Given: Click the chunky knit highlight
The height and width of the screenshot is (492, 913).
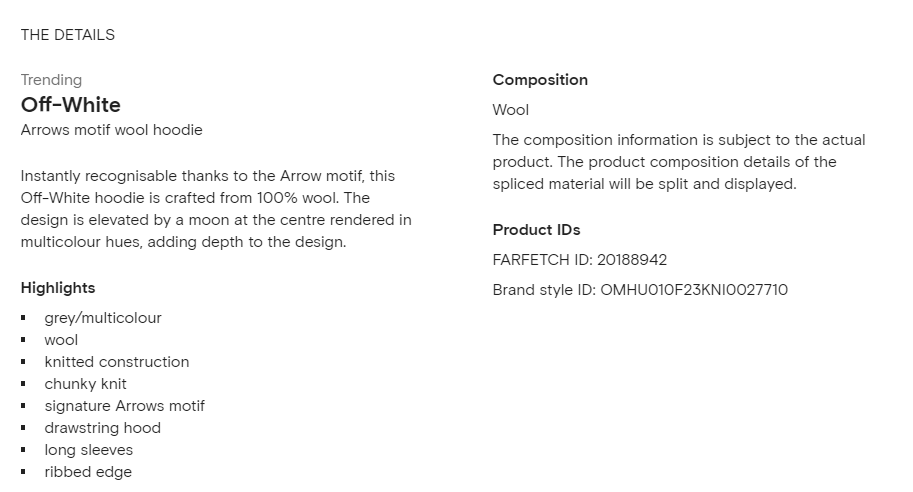Looking at the screenshot, I should pyautogui.click(x=85, y=384).
